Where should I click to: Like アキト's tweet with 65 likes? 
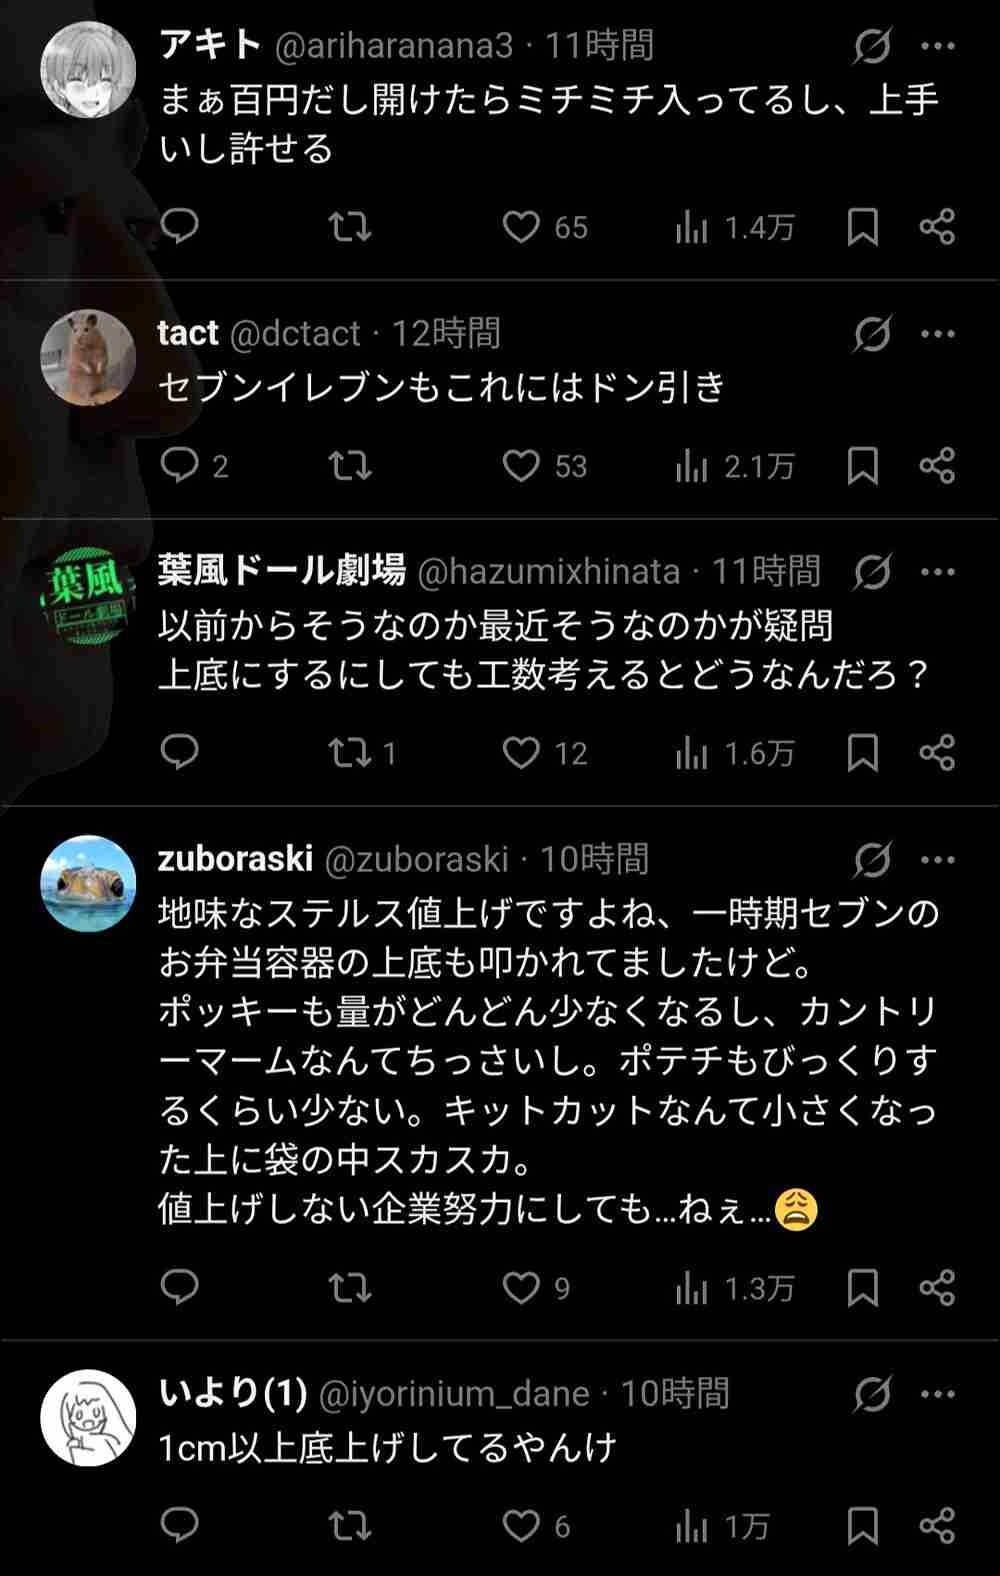coord(521,227)
